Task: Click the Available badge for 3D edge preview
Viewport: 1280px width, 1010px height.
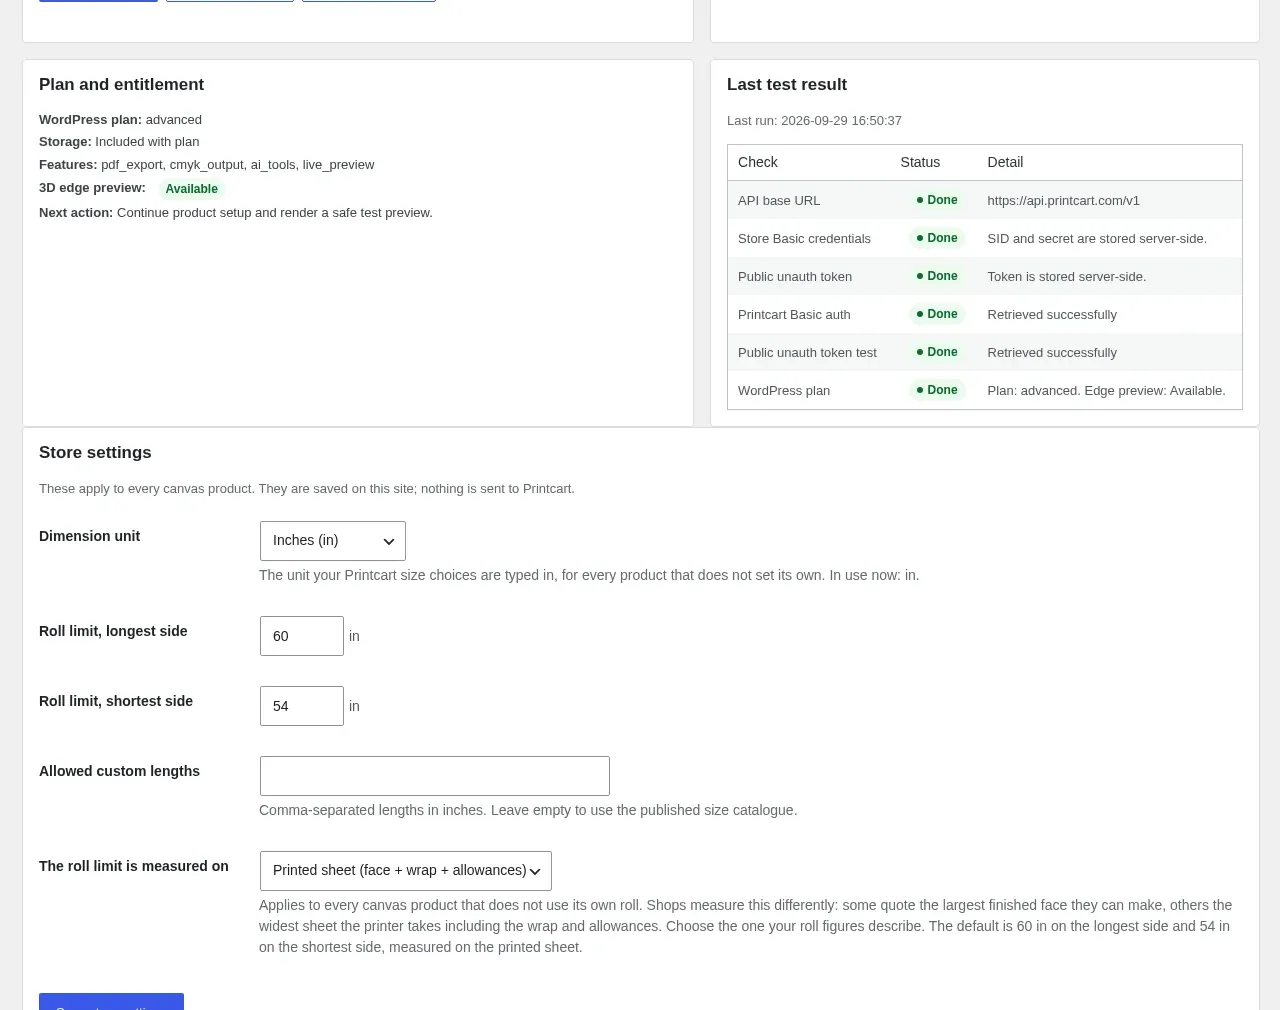Action: coord(191,189)
